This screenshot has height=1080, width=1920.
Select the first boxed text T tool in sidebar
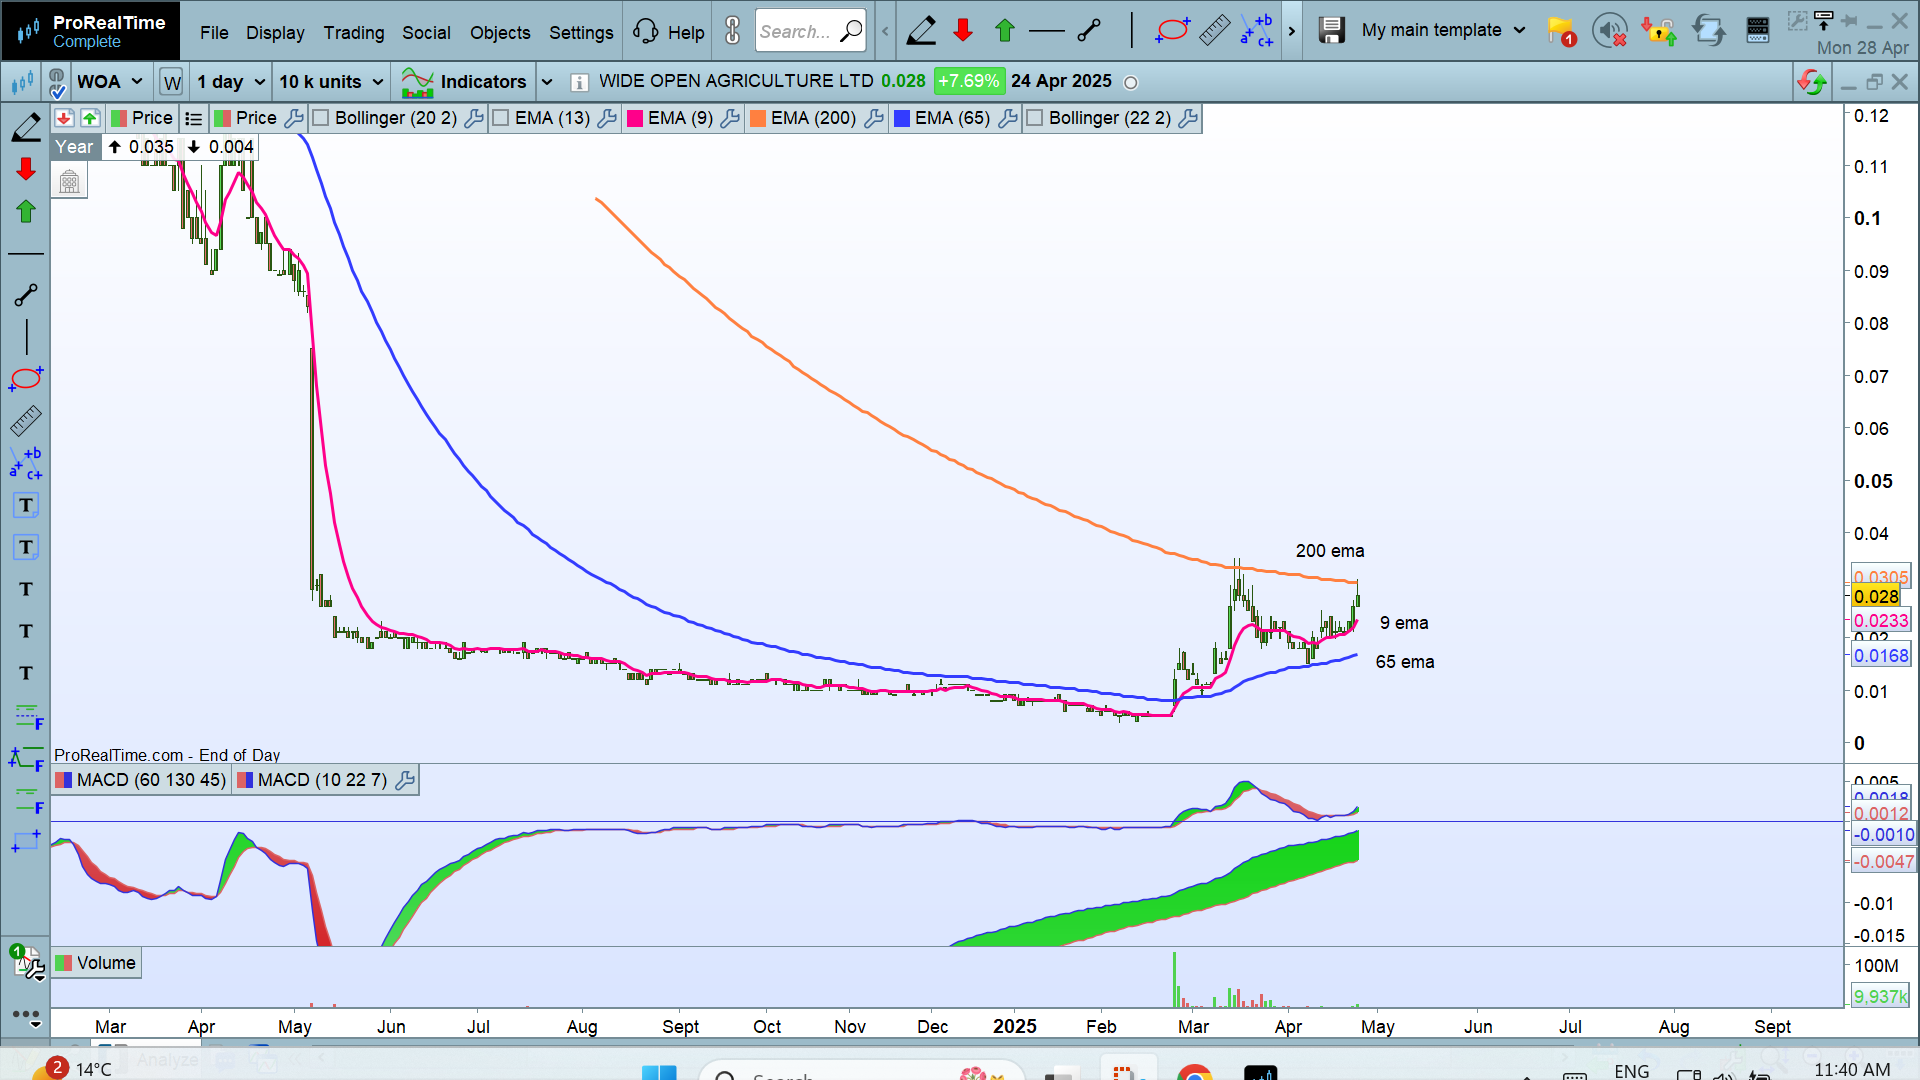point(26,505)
